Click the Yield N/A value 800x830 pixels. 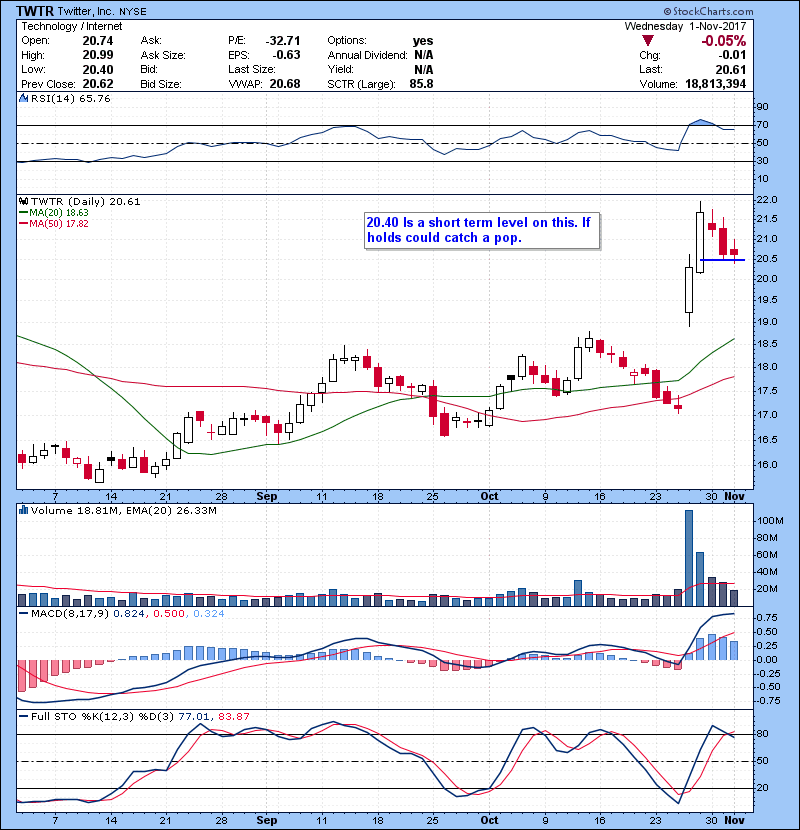pyautogui.click(x=424, y=69)
